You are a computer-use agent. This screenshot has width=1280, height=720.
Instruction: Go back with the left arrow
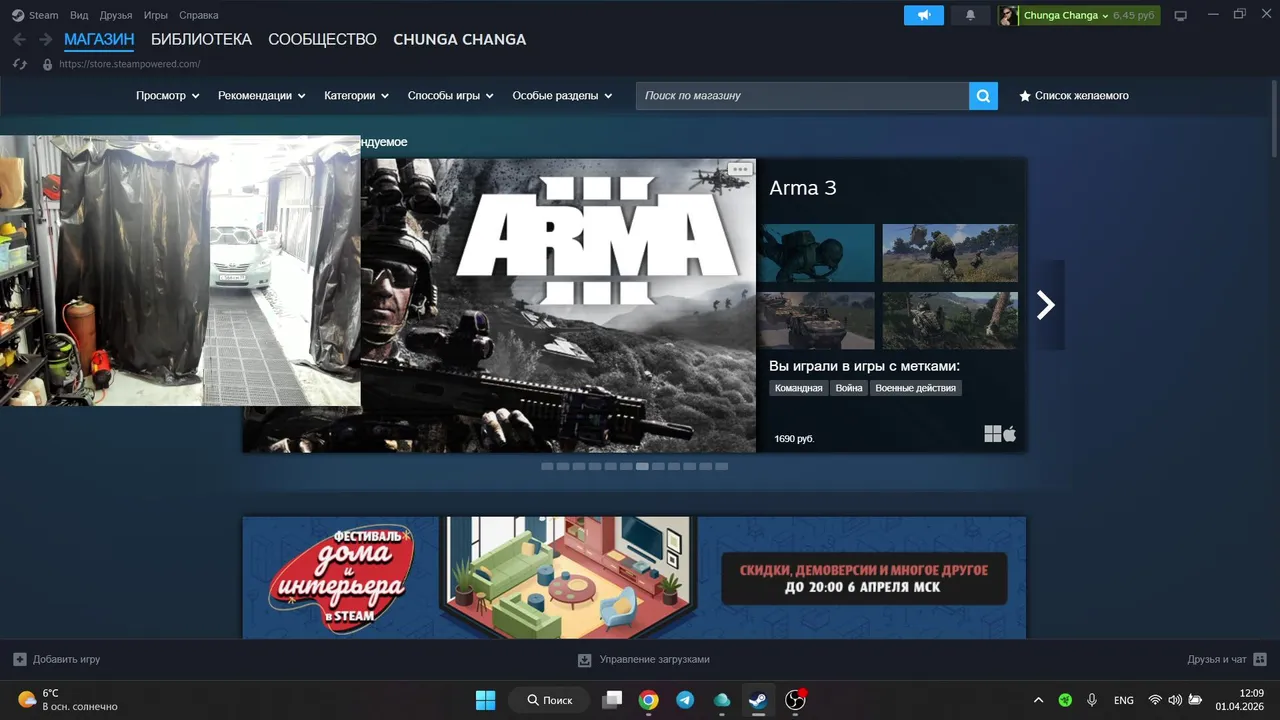click(x=20, y=39)
